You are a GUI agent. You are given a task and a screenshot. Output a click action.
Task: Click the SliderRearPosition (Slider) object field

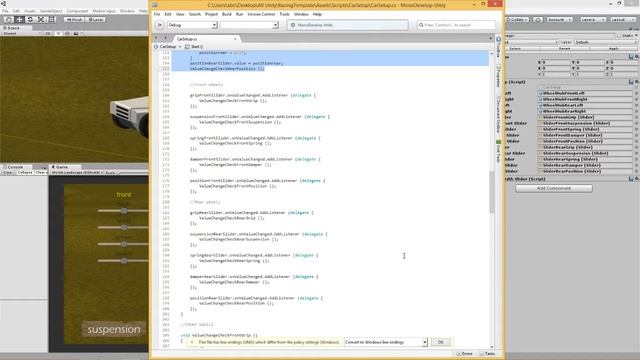pyautogui.click(x=585, y=171)
